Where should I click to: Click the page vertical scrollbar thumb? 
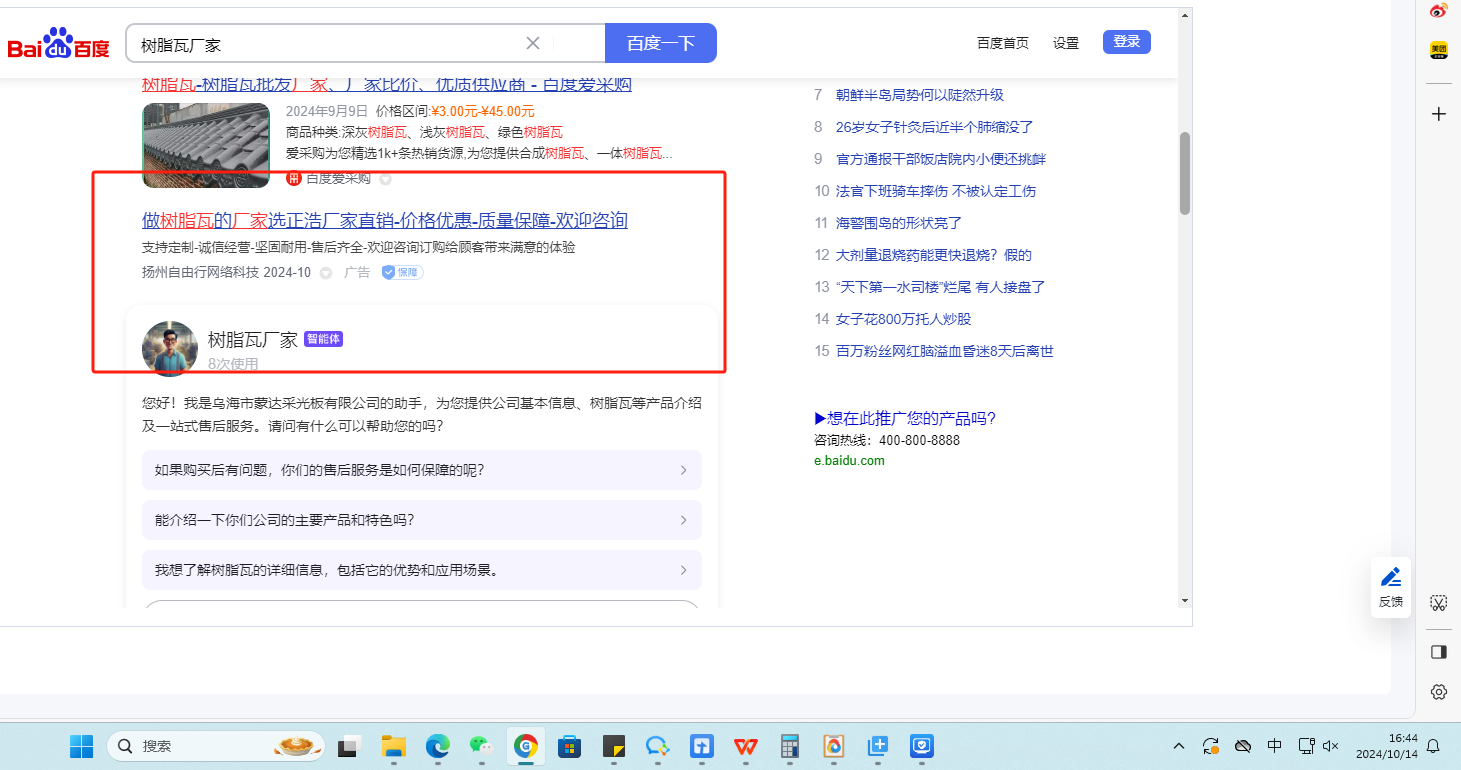point(1185,172)
